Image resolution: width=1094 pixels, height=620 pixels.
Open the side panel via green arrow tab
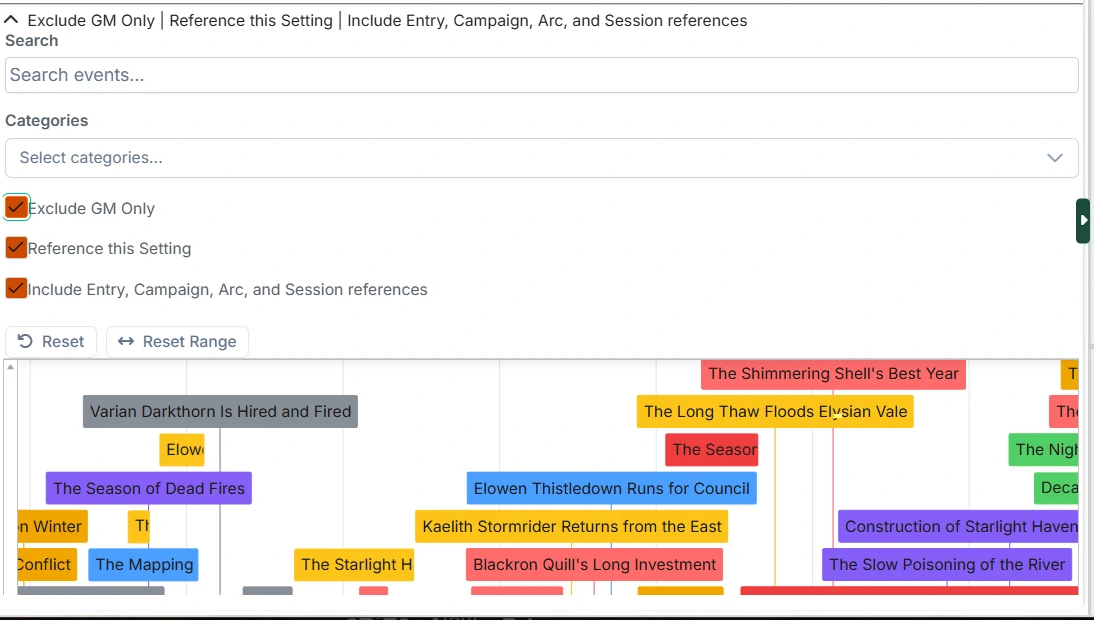tap(1084, 220)
